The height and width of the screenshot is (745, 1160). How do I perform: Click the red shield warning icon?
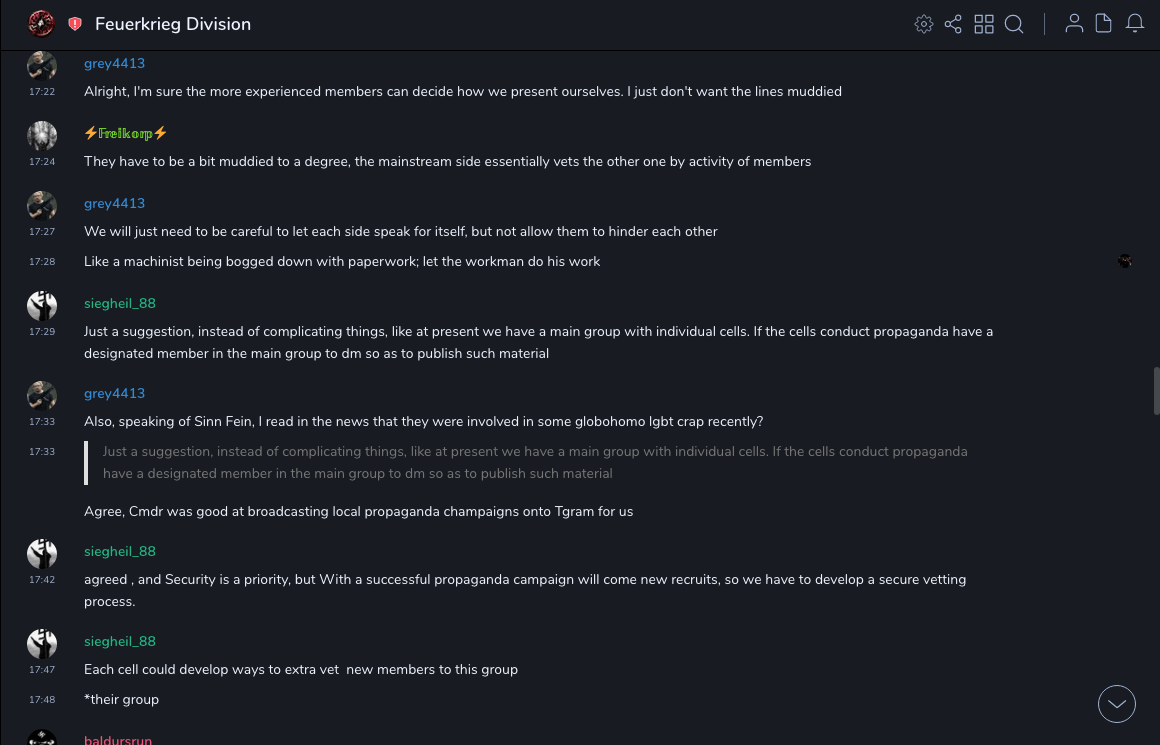75,24
